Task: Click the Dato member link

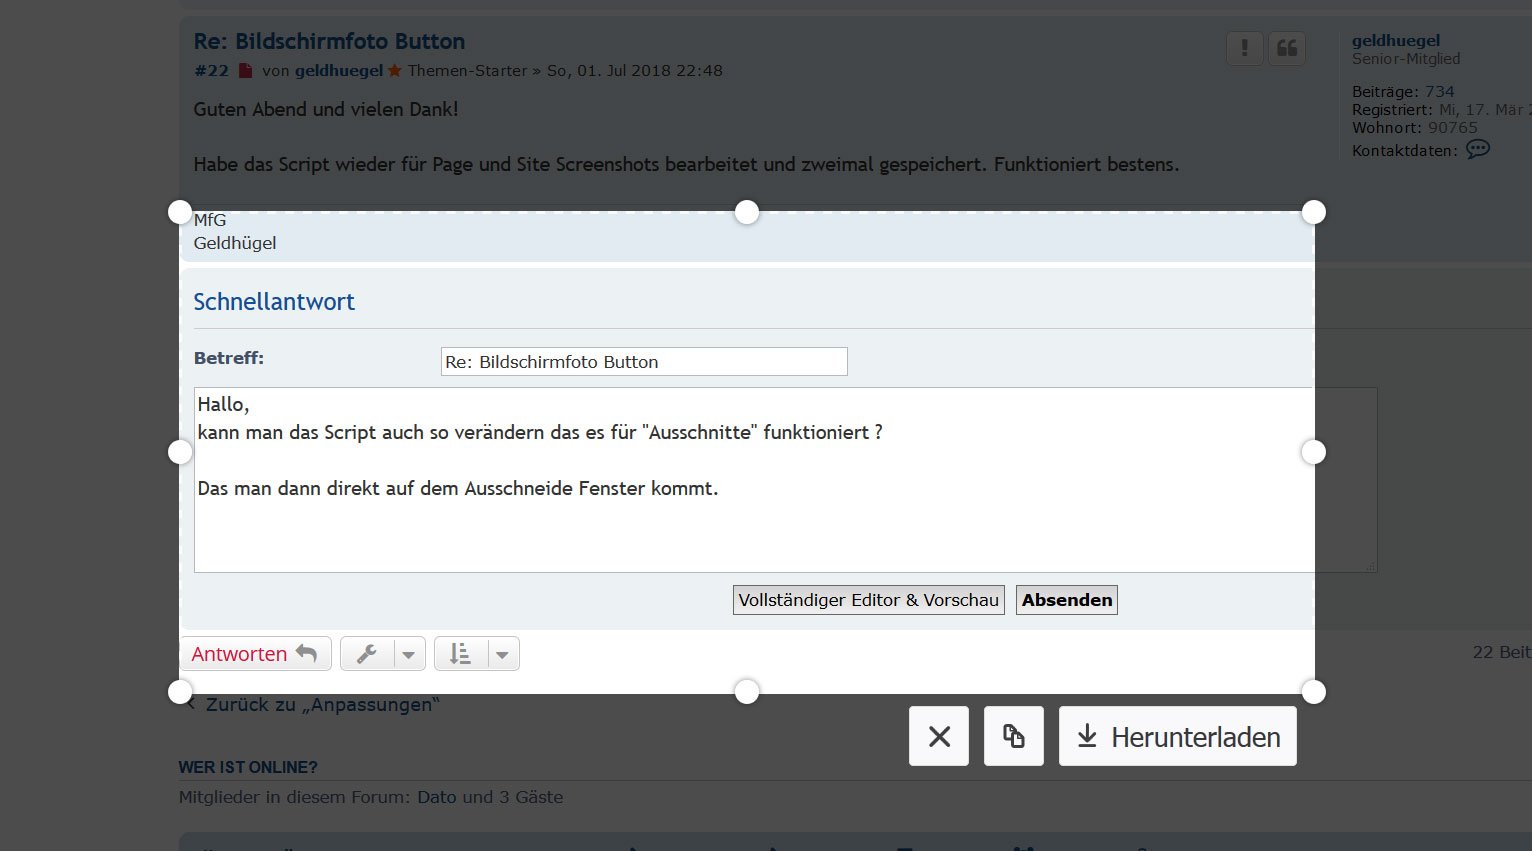Action: pyautogui.click(x=437, y=797)
